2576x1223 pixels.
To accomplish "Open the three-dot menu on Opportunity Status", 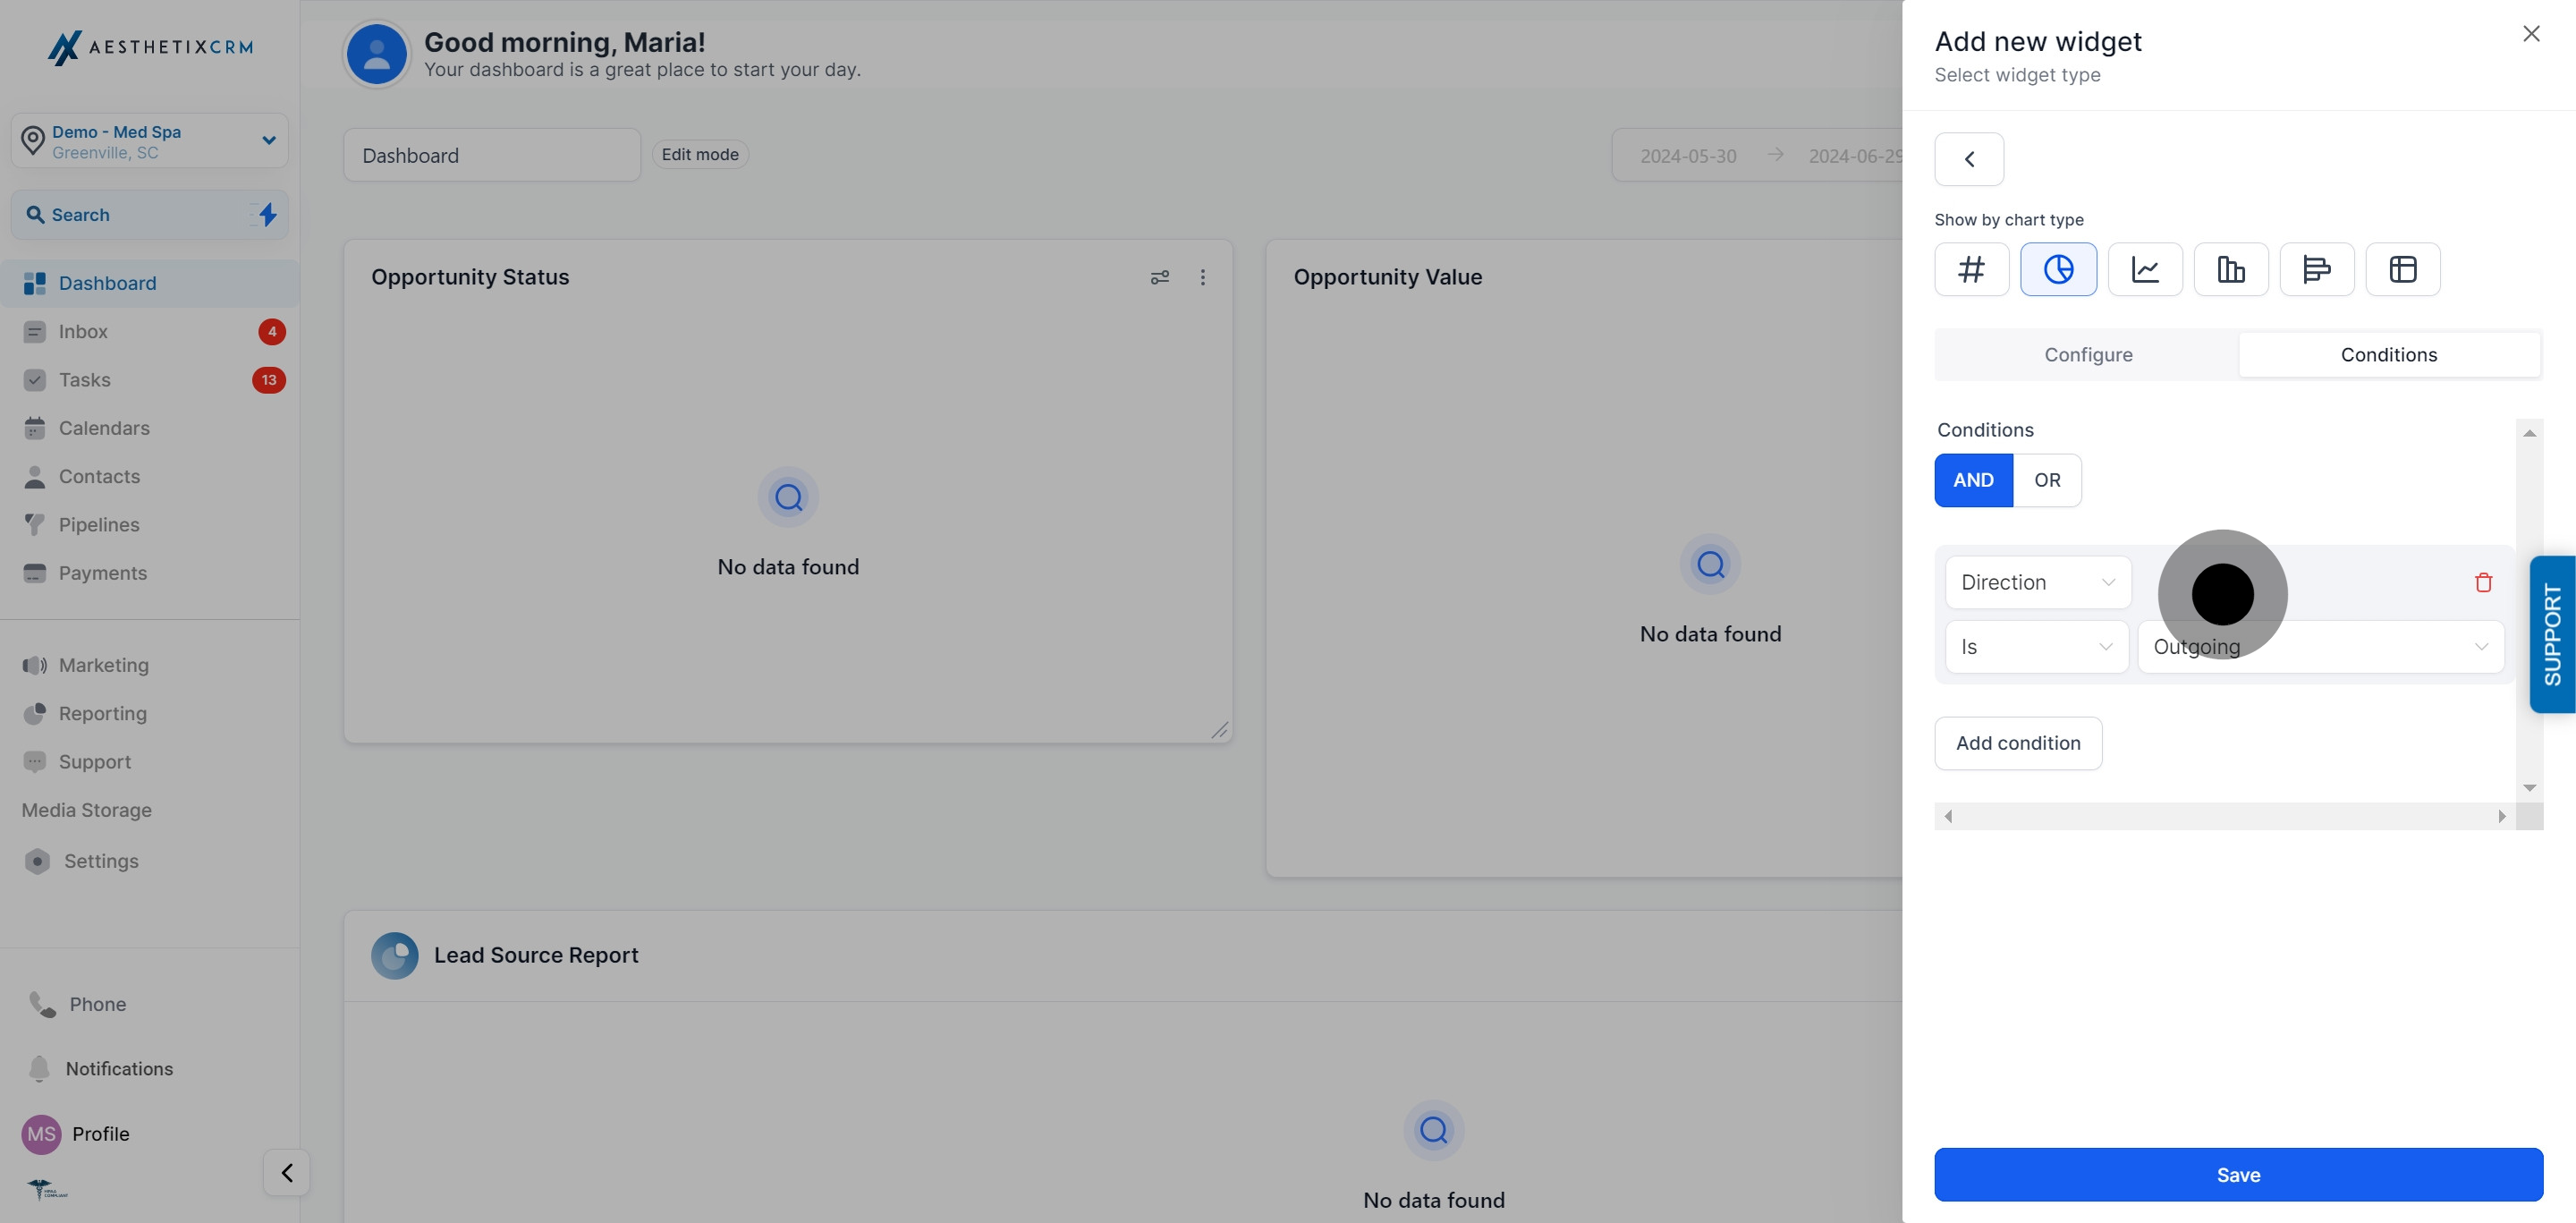I will tap(1203, 277).
